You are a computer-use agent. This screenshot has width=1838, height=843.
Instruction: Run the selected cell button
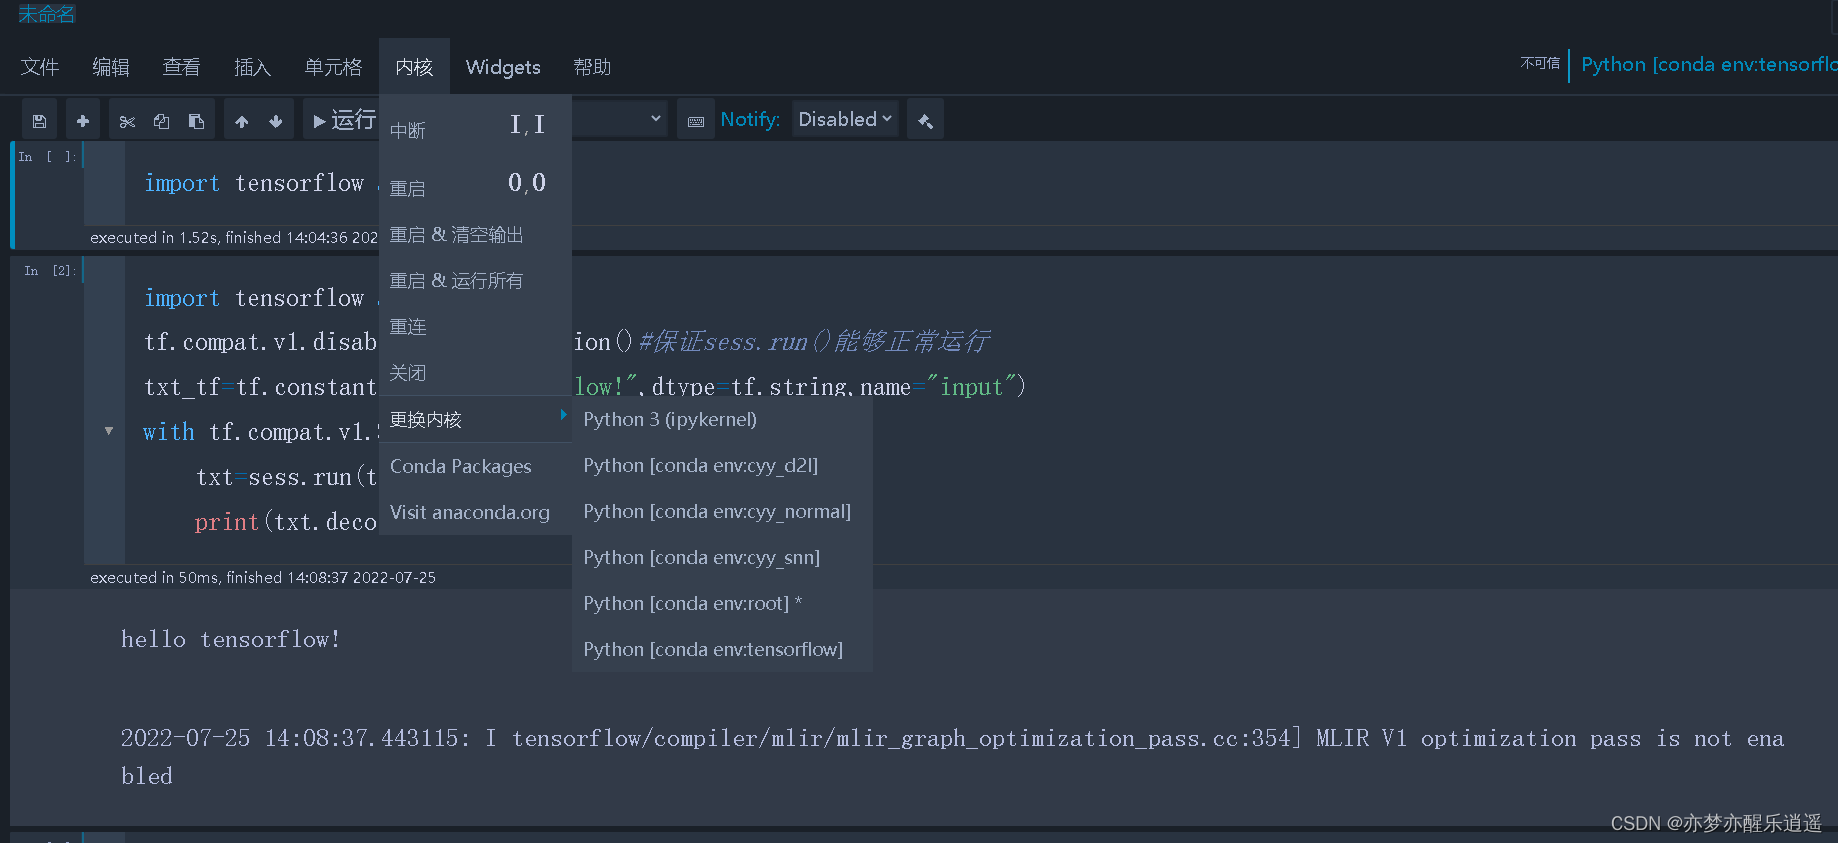point(343,120)
